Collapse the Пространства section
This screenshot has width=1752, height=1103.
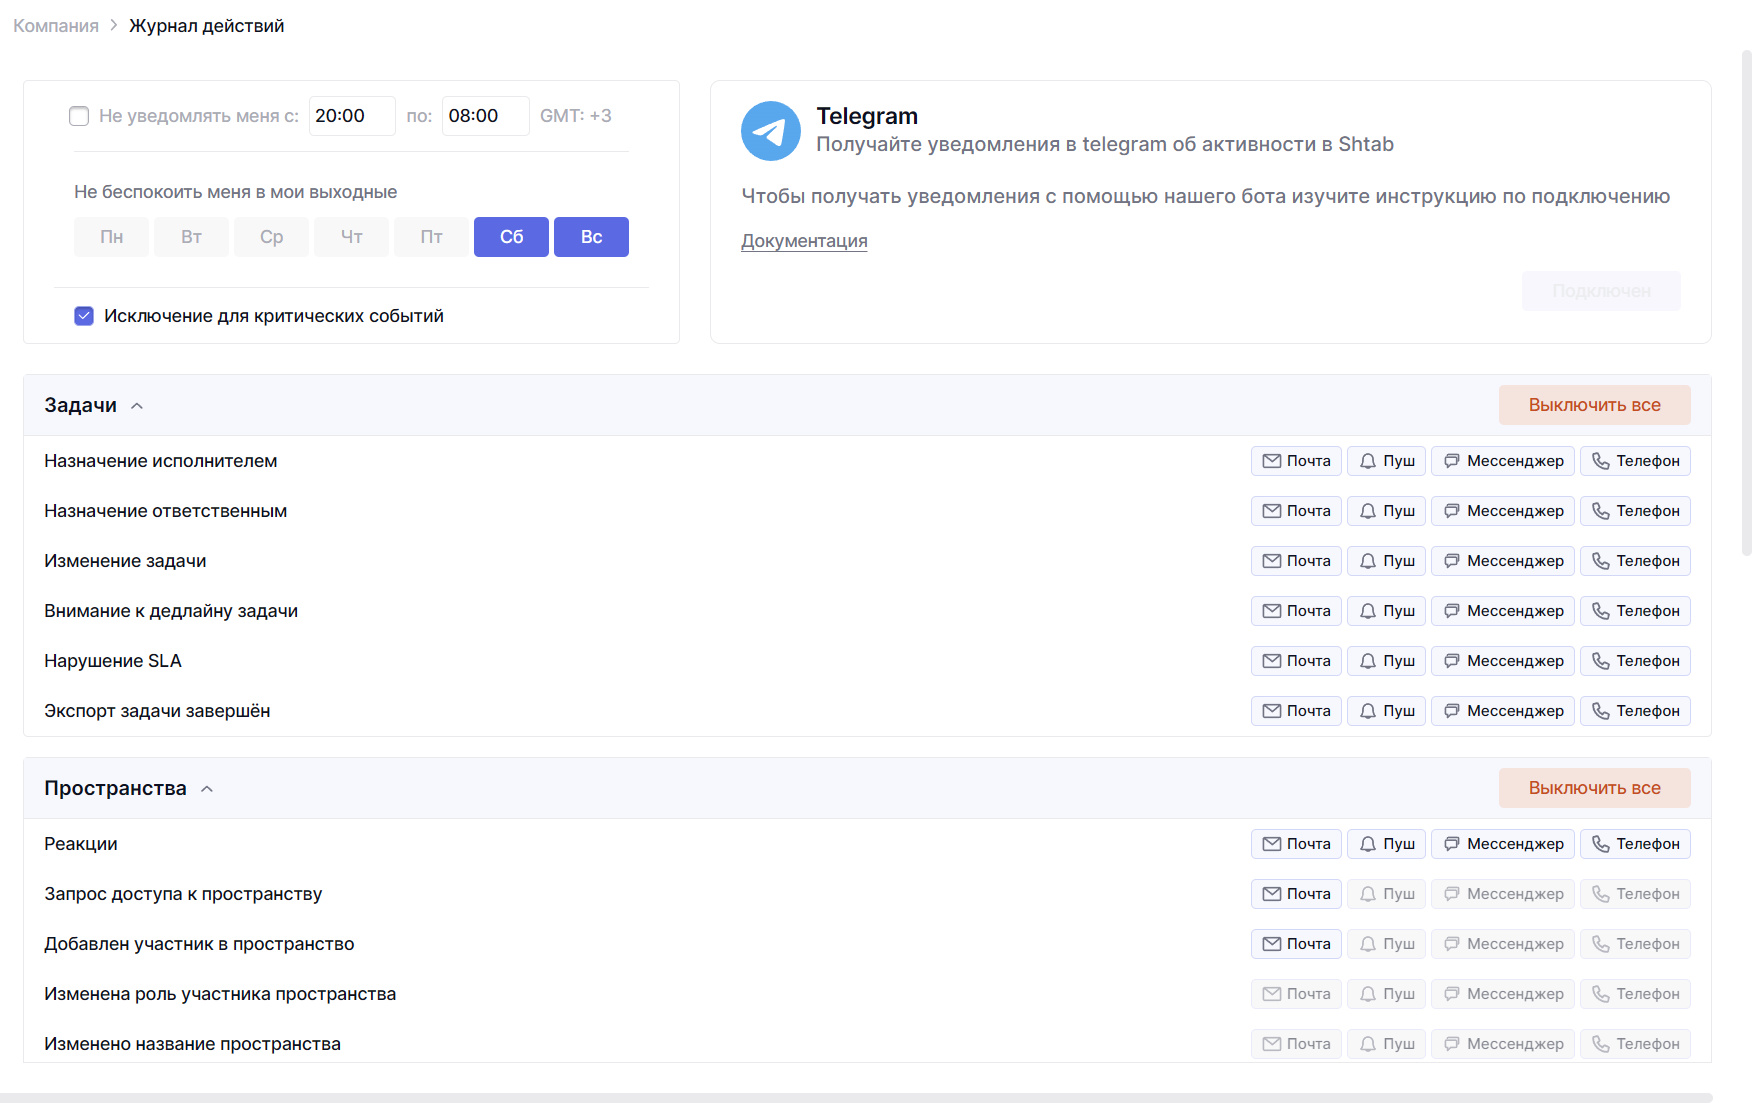(207, 789)
